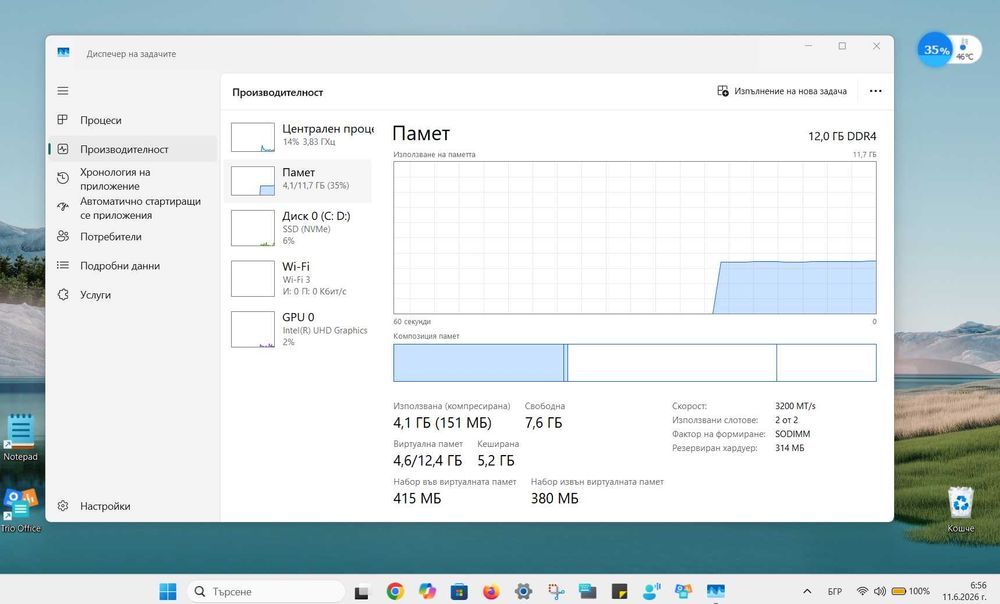Open Settings gear from taskbar
The image size is (1000, 604).
523,591
